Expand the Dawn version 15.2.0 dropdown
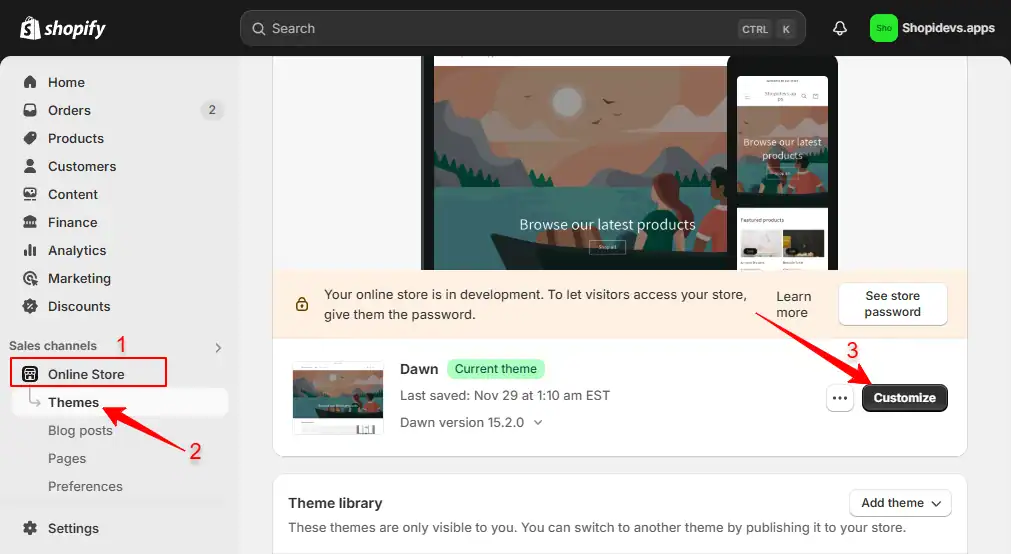 point(538,422)
